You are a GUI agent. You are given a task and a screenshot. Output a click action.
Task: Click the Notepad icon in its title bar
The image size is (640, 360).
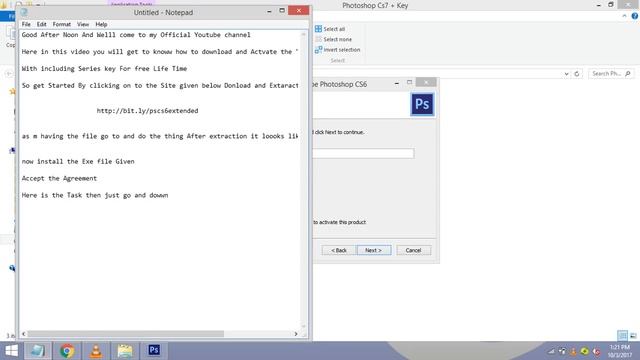point(24,12)
